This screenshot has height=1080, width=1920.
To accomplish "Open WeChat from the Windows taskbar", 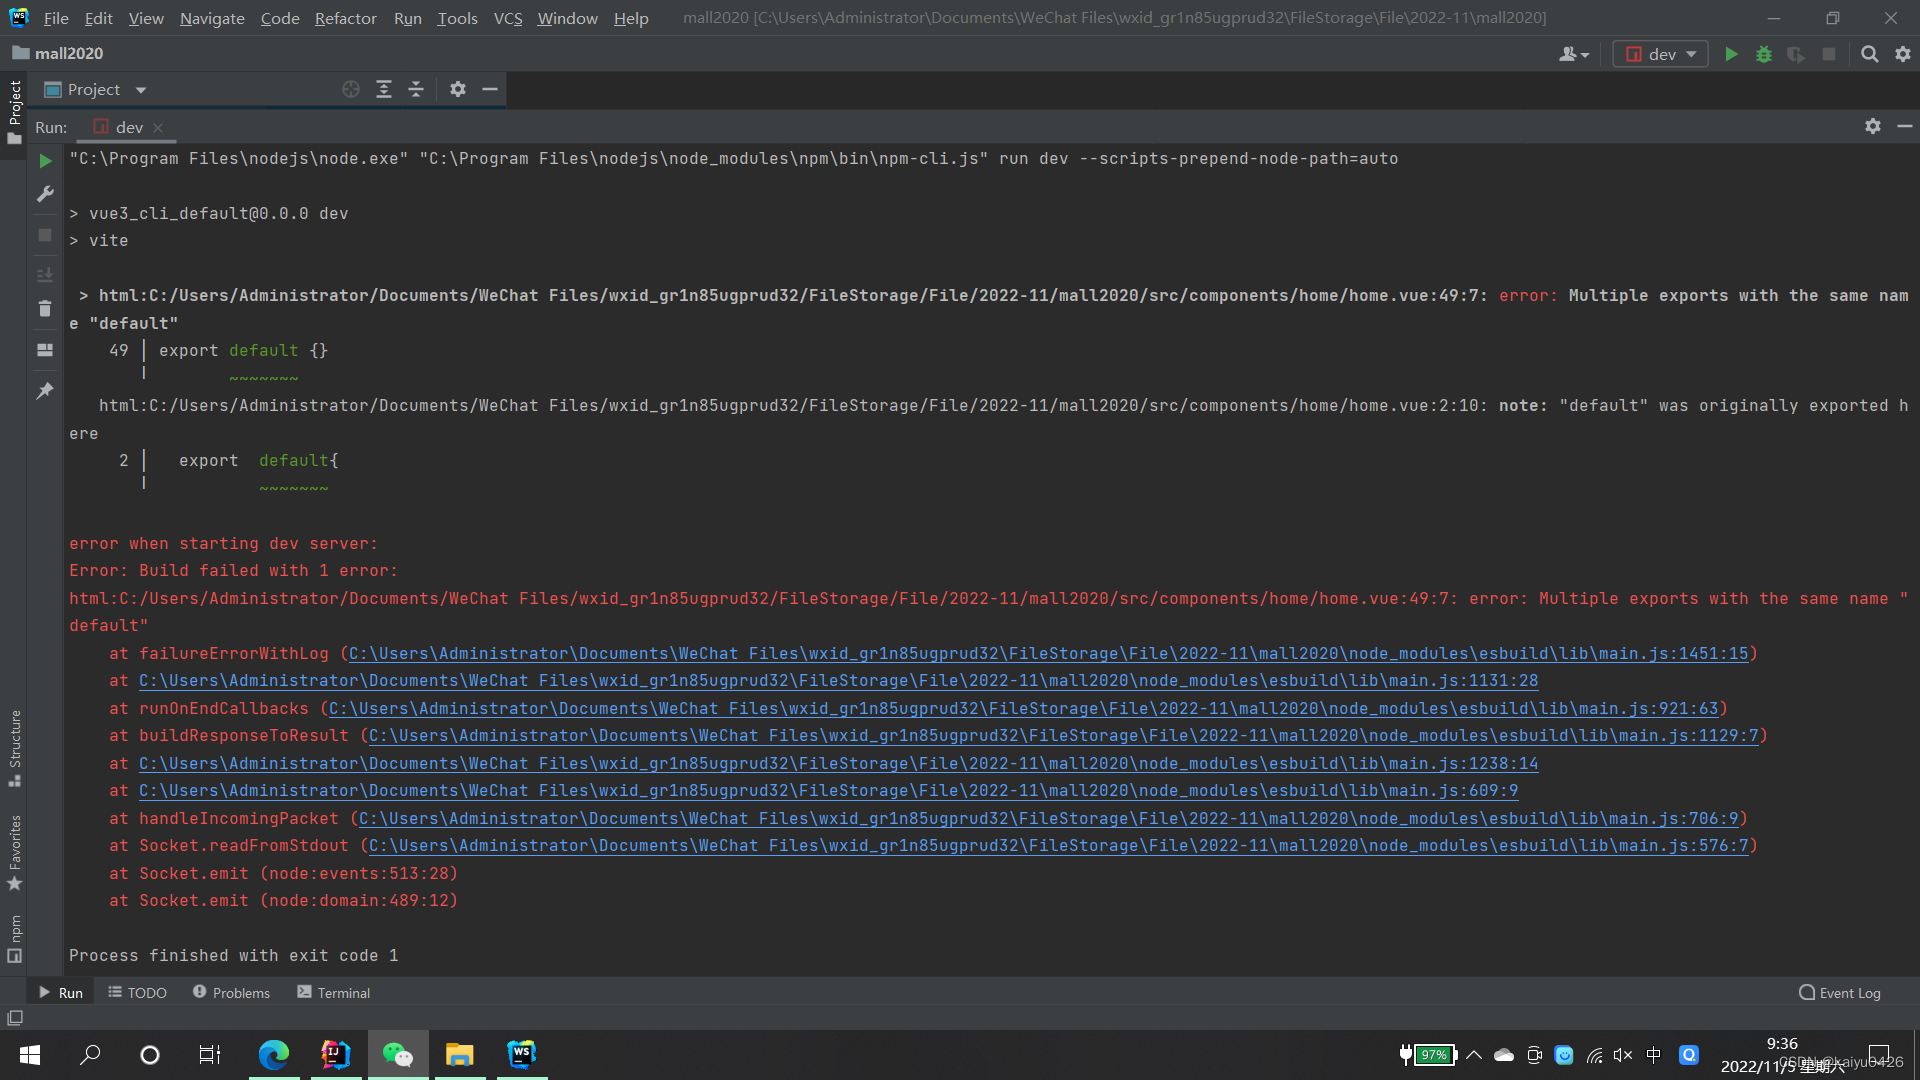I will pos(397,1054).
